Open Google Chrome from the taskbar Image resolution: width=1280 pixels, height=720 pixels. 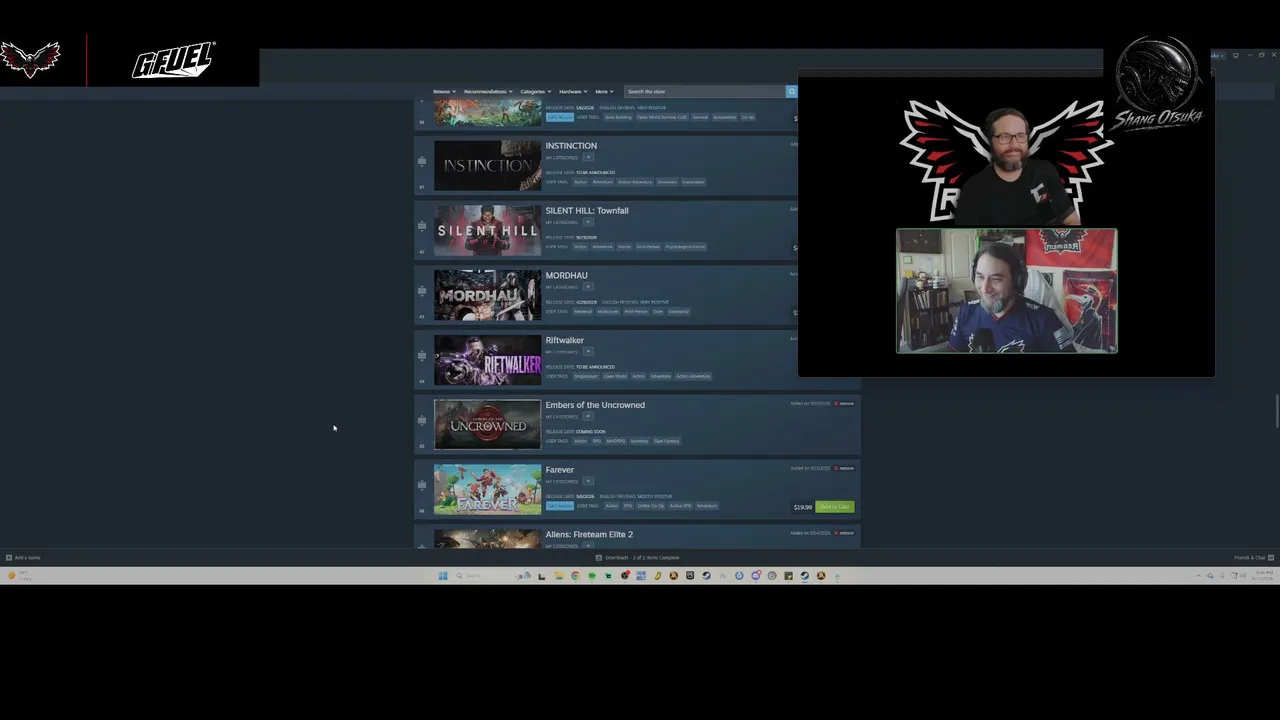click(x=575, y=576)
